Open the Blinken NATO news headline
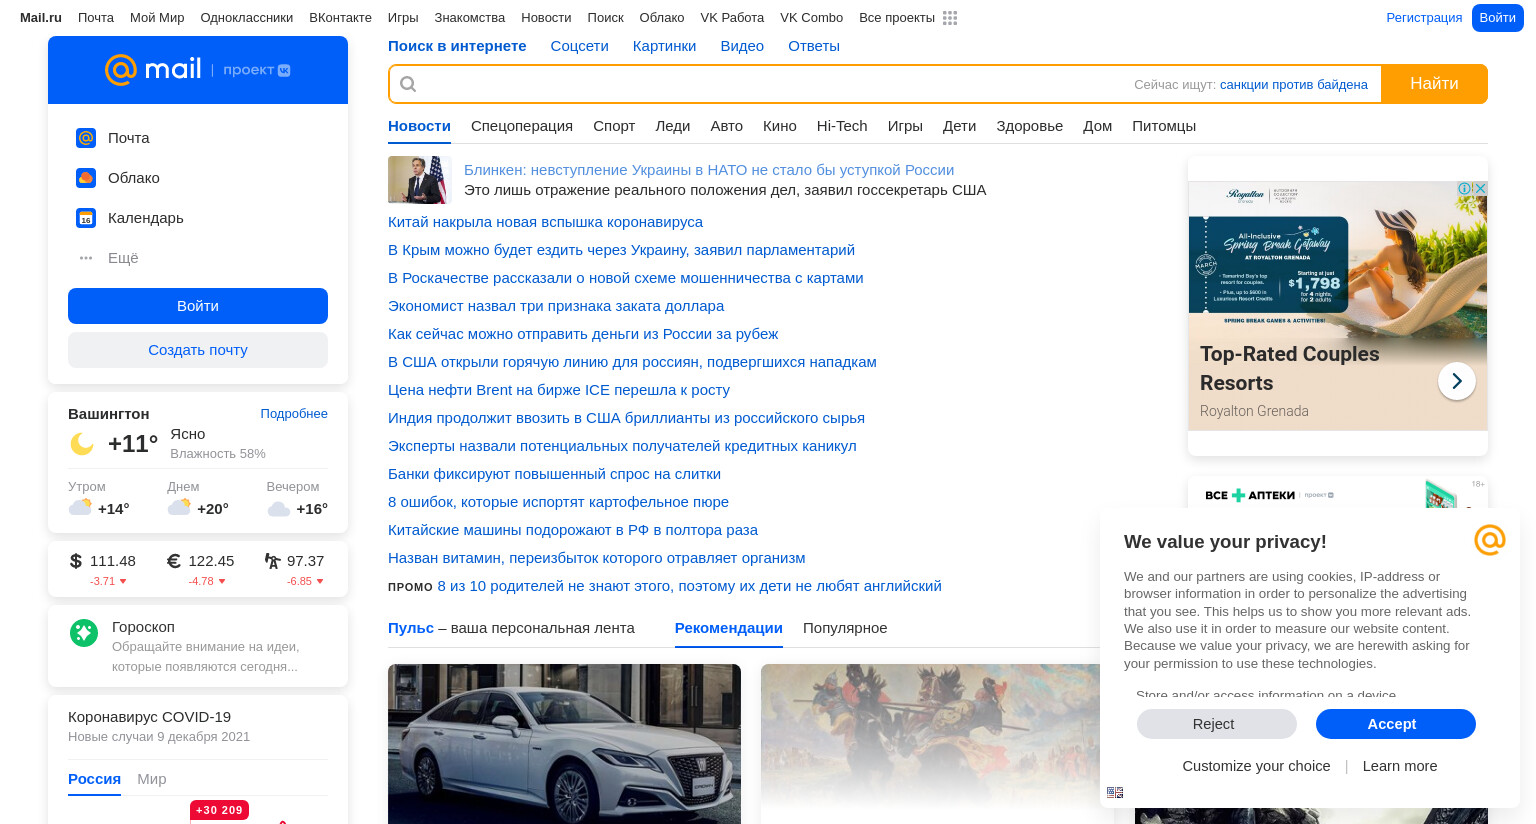The width and height of the screenshot is (1536, 824). click(x=709, y=170)
